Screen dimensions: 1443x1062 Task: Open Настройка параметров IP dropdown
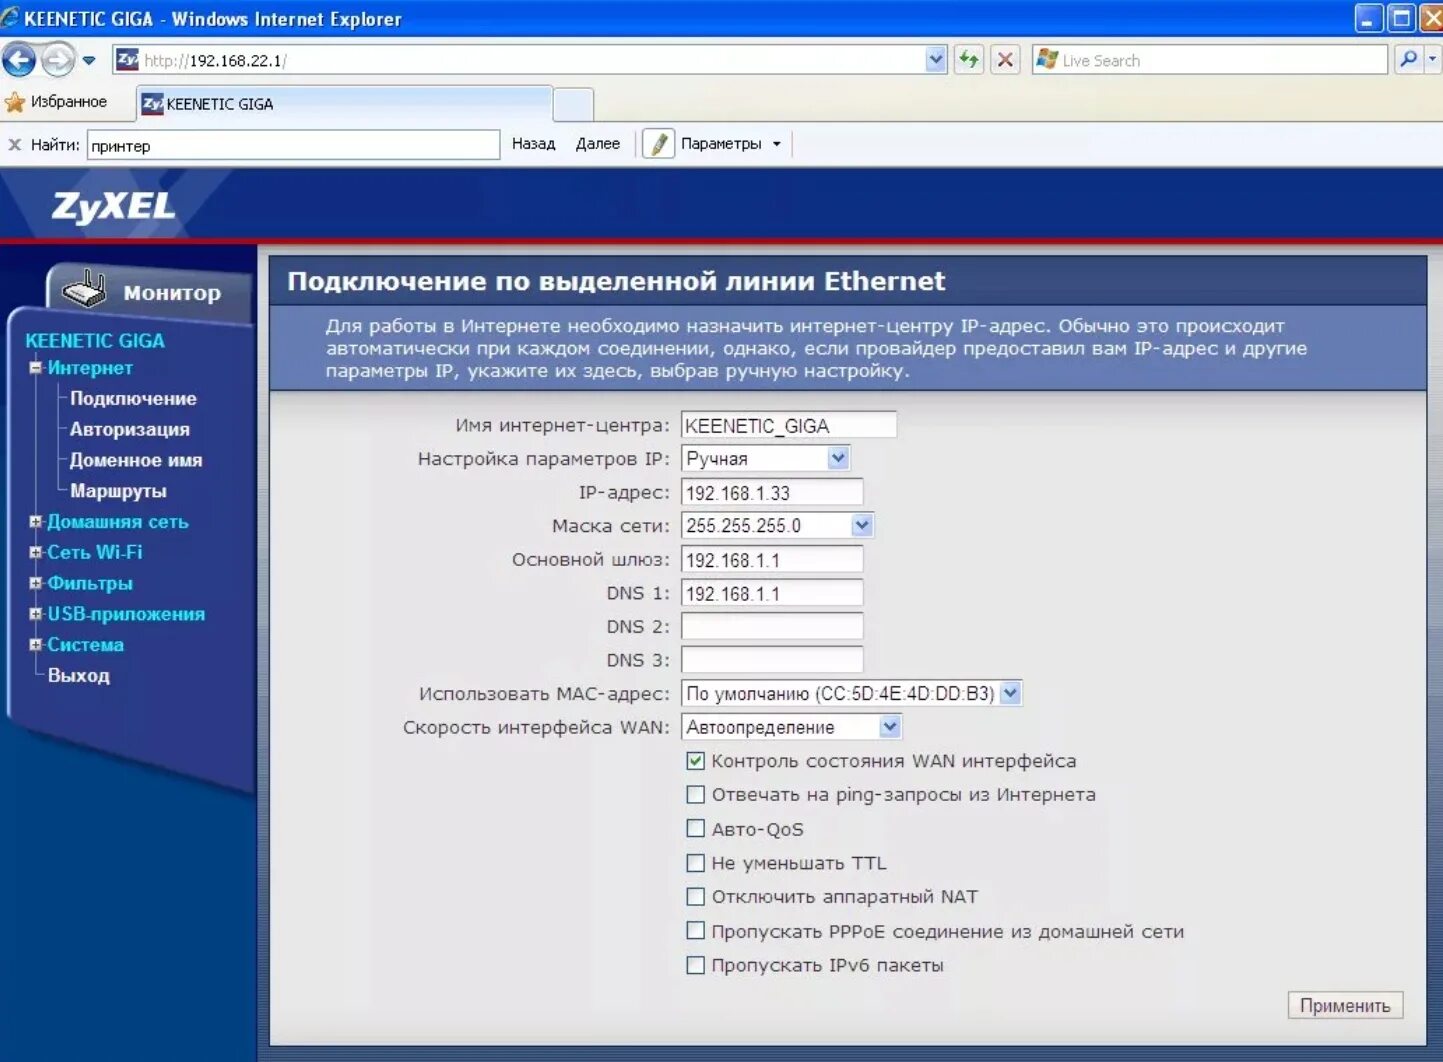tap(766, 458)
